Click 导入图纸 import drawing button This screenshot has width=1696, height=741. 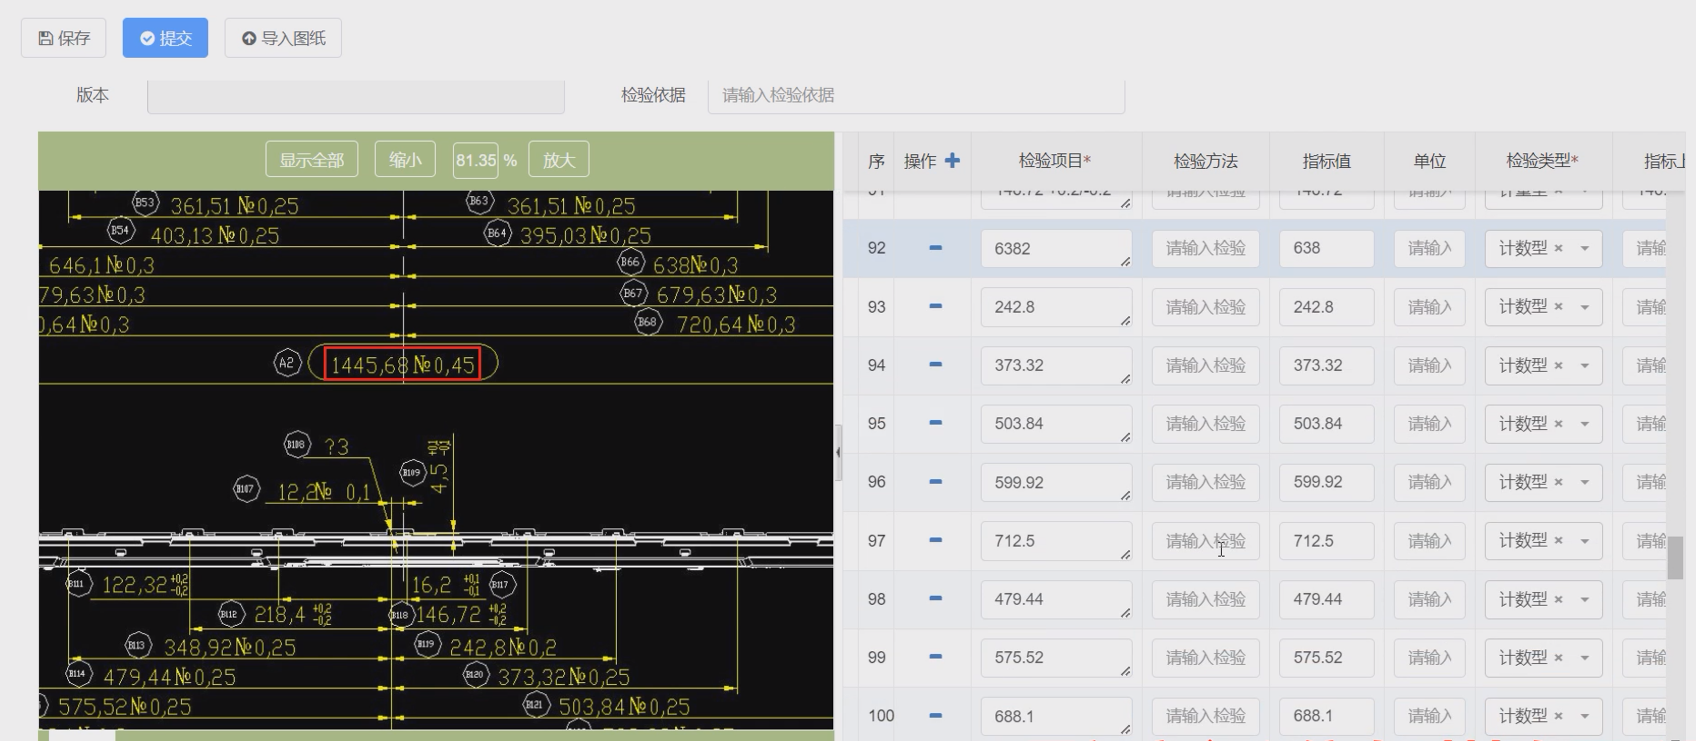(283, 38)
